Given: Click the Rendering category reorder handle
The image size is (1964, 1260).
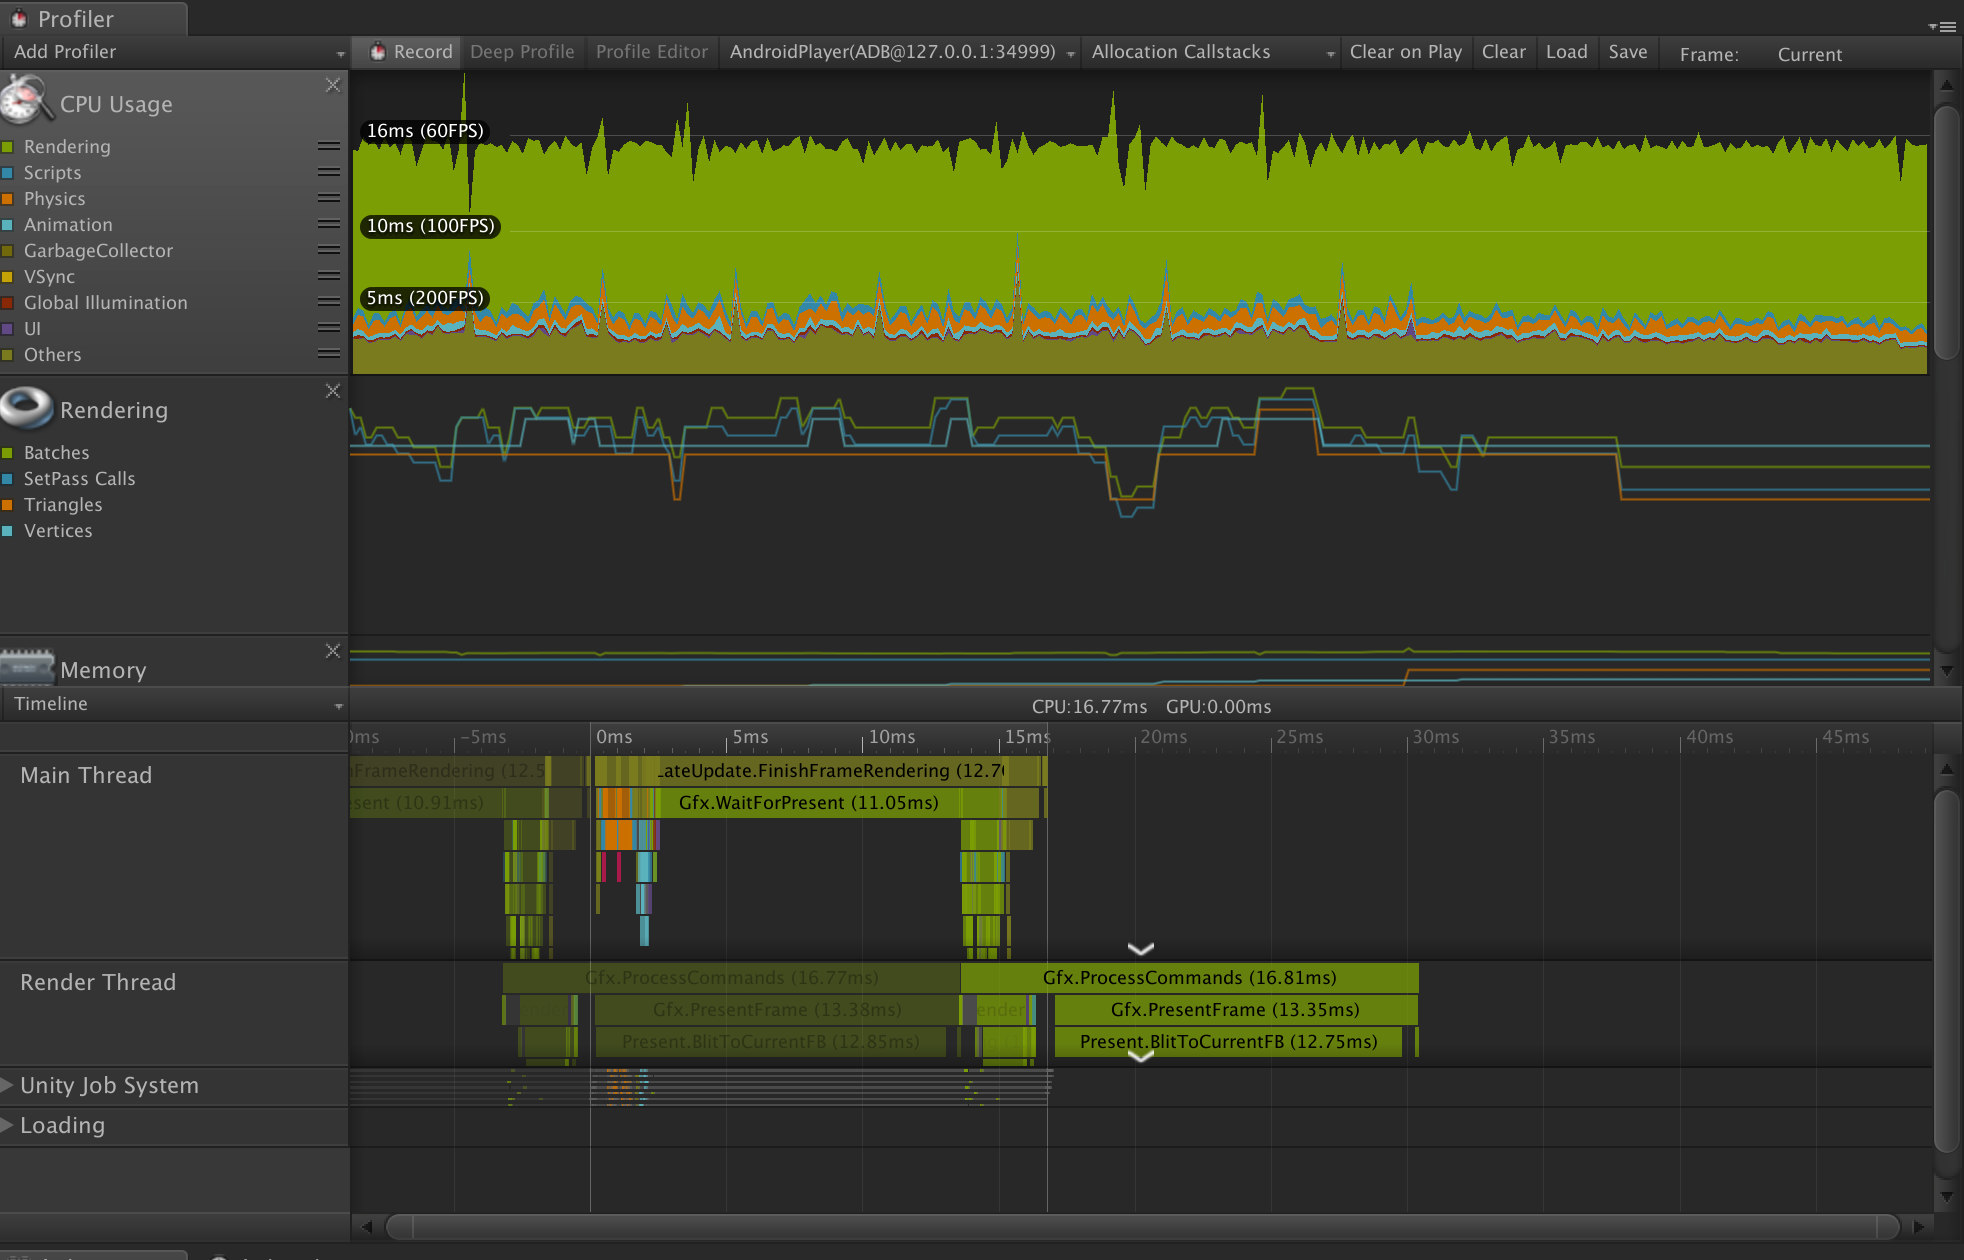Looking at the screenshot, I should [328, 146].
